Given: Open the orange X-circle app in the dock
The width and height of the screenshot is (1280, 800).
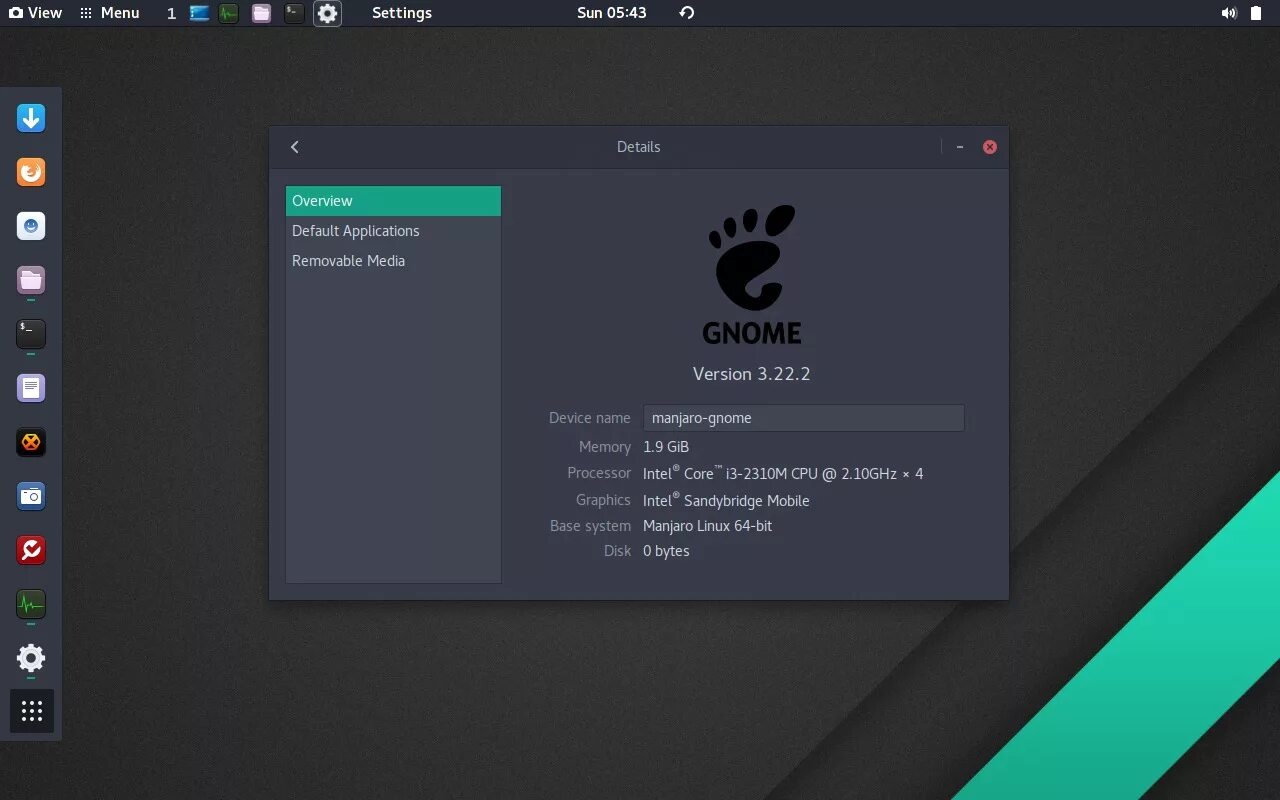Looking at the screenshot, I should tap(31, 442).
